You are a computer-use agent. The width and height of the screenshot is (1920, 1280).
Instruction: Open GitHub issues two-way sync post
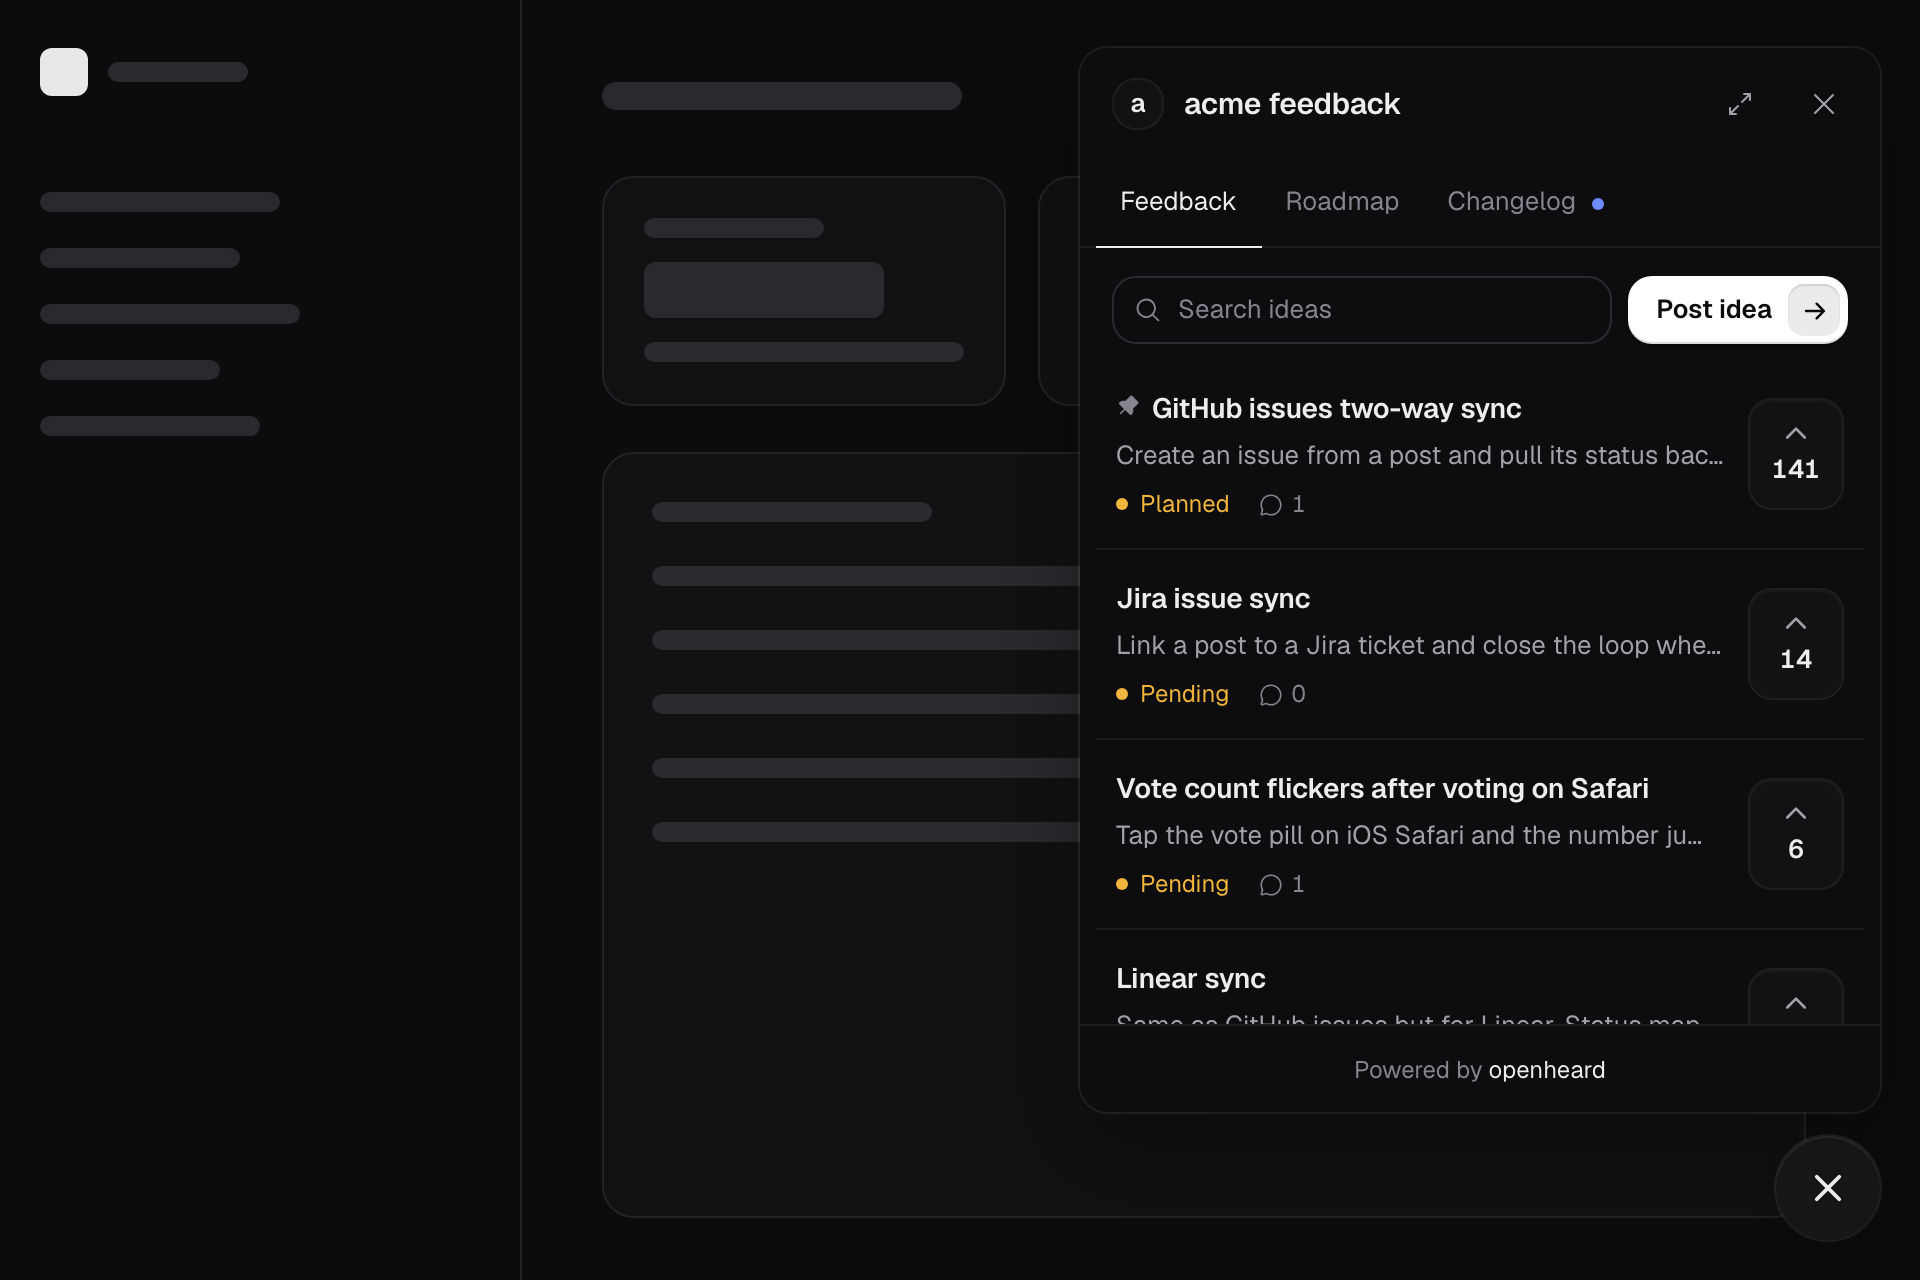click(x=1336, y=409)
